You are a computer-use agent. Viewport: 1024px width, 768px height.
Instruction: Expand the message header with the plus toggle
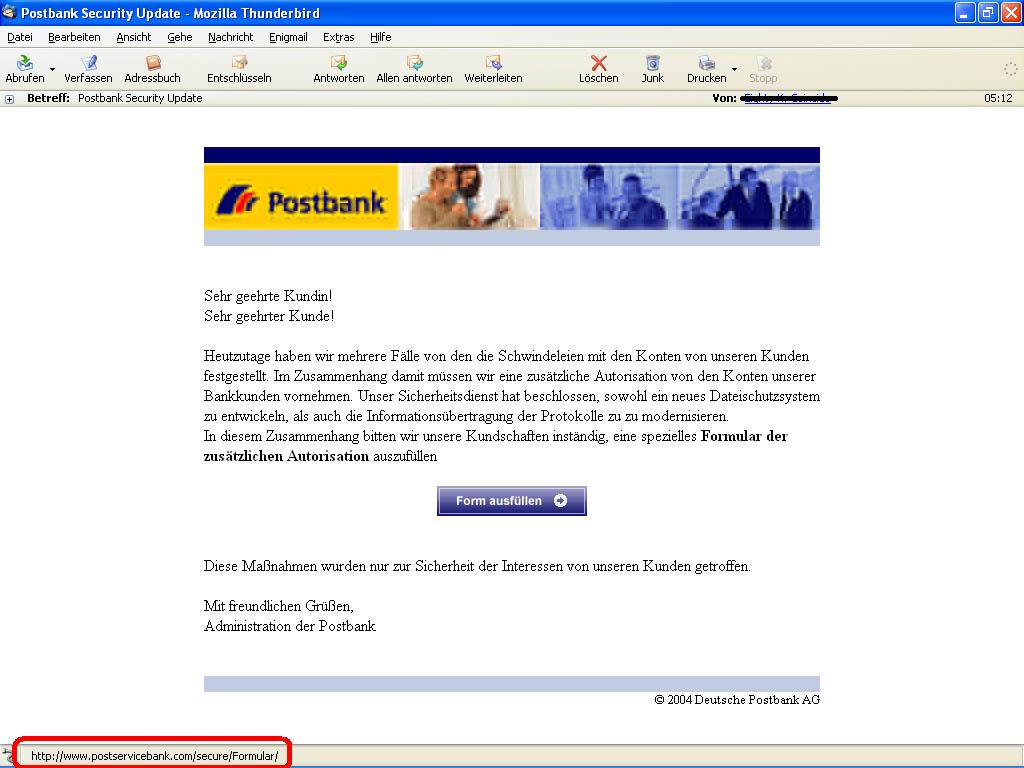pyautogui.click(x=9, y=99)
